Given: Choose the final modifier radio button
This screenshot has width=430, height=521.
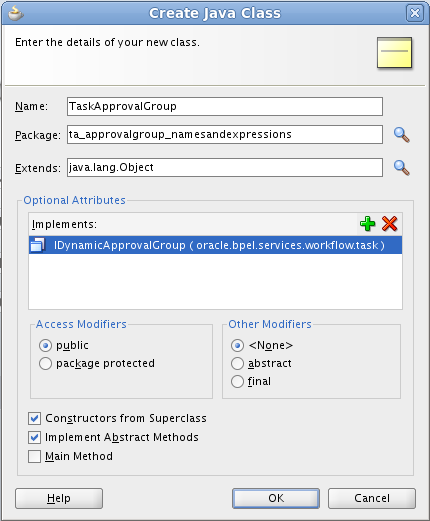Looking at the screenshot, I should click(237, 381).
